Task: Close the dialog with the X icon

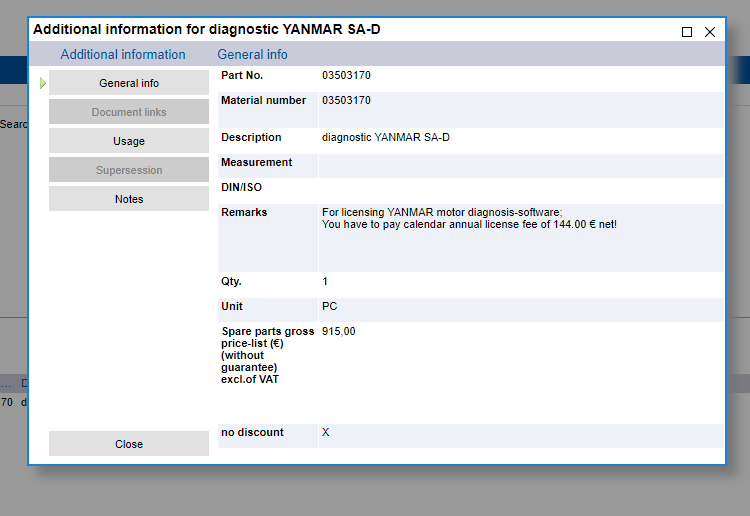Action: pyautogui.click(x=710, y=32)
